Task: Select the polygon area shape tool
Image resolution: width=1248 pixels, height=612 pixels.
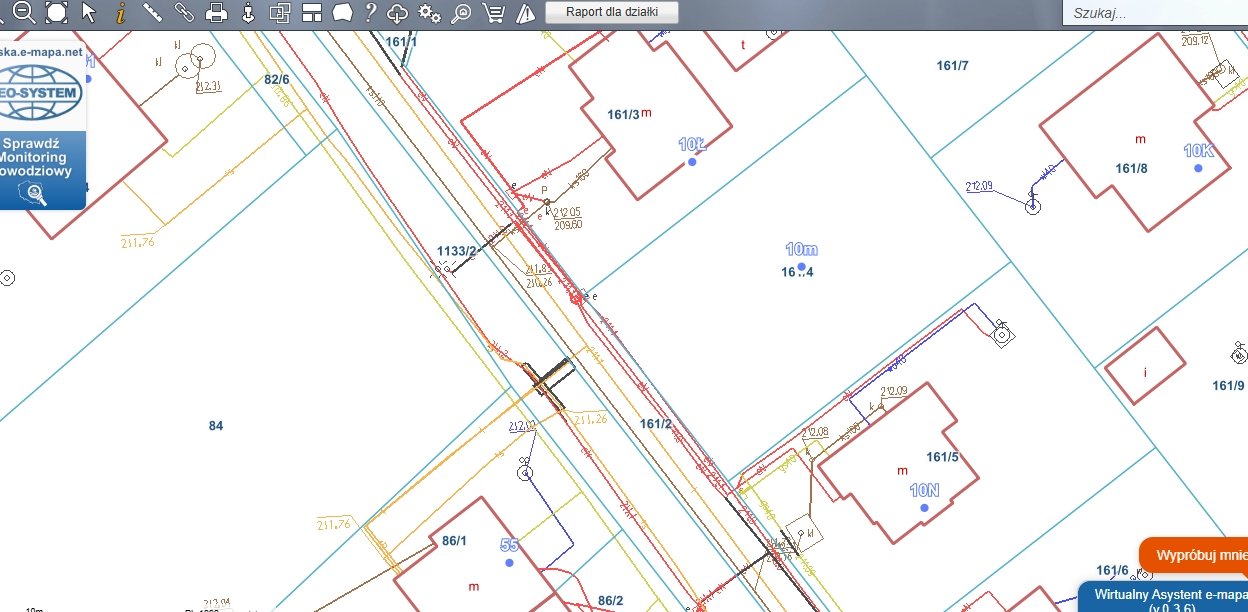Action: pyautogui.click(x=342, y=12)
